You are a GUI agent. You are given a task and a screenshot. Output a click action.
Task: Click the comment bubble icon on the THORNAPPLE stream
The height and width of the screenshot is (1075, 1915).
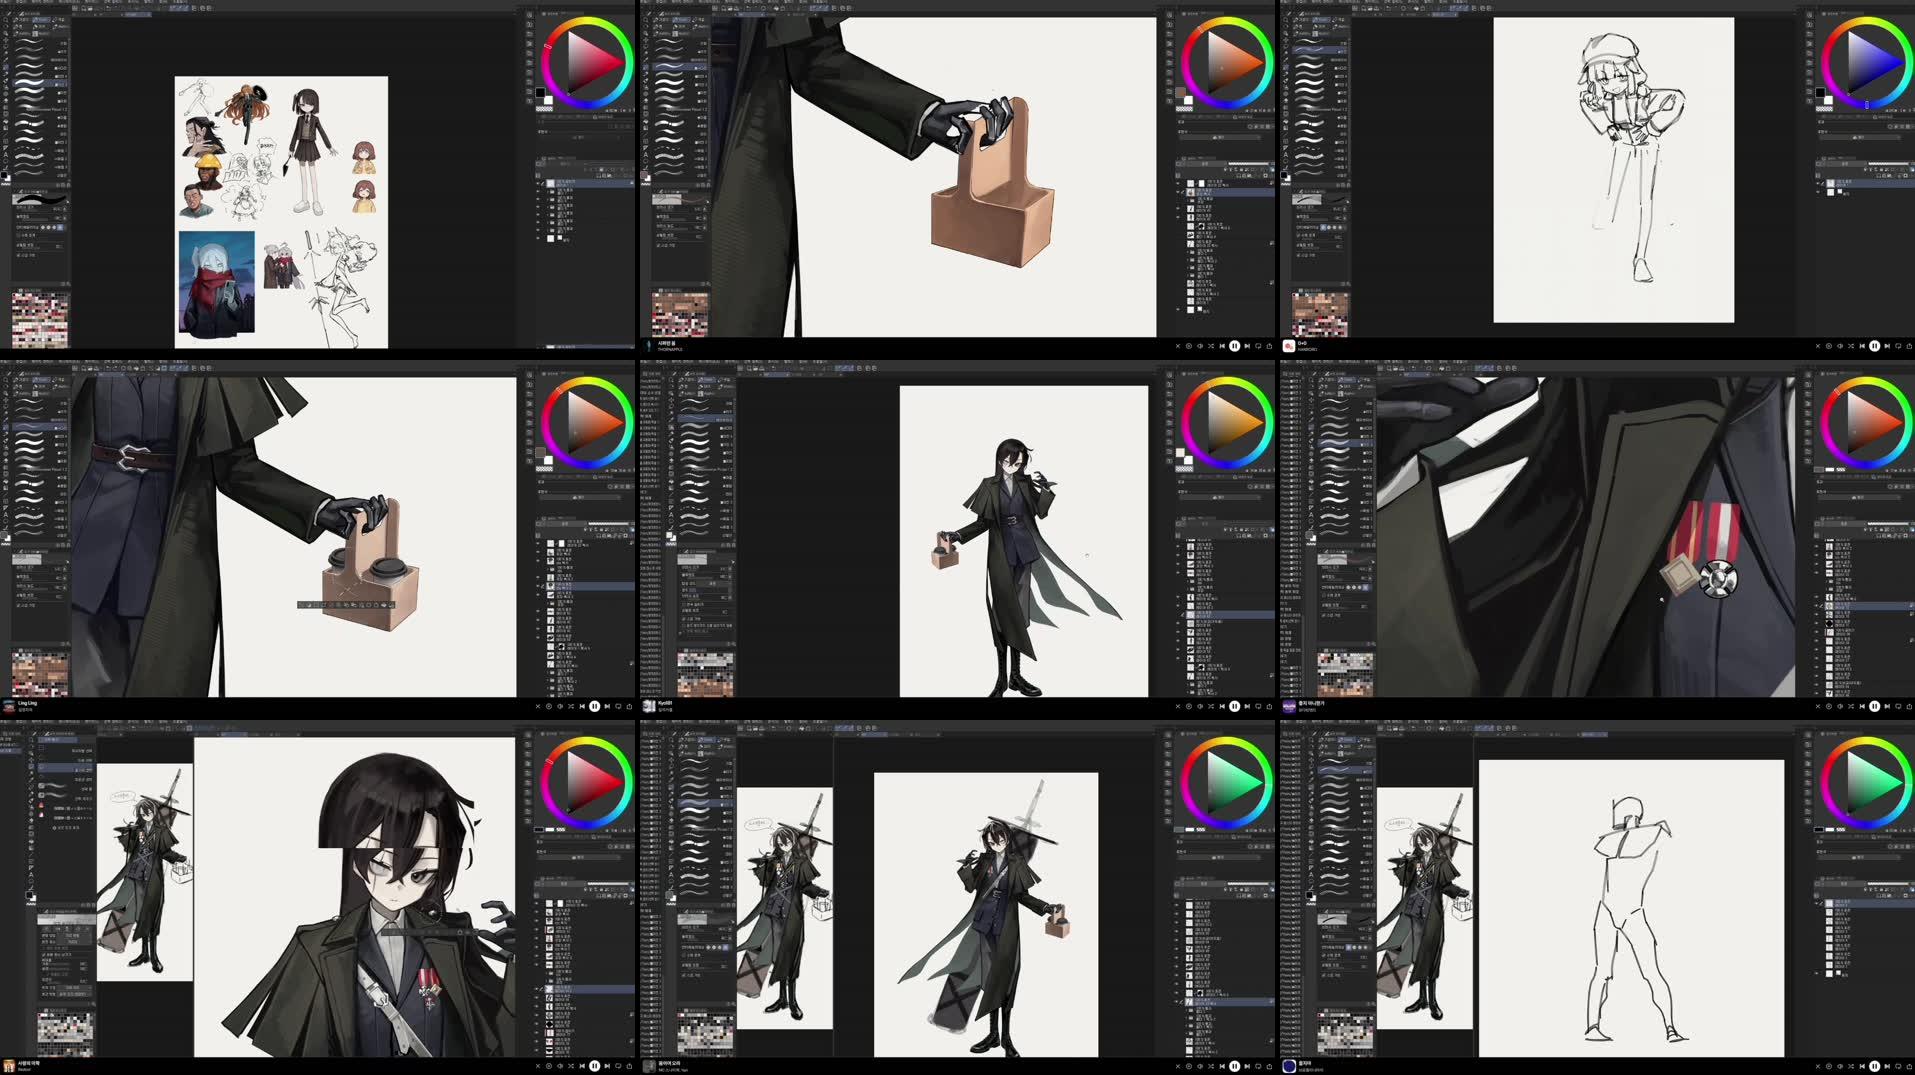tap(1259, 345)
